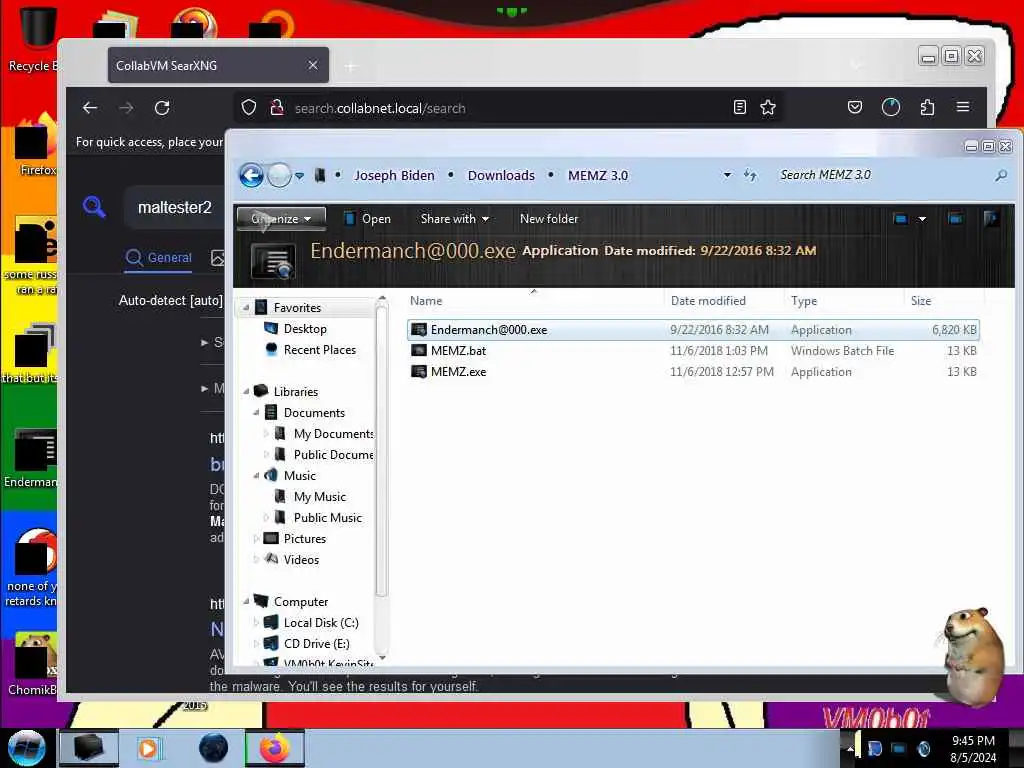1024x768 pixels.
Task: Click Explorer forward navigation arrow
Action: pos(280,175)
